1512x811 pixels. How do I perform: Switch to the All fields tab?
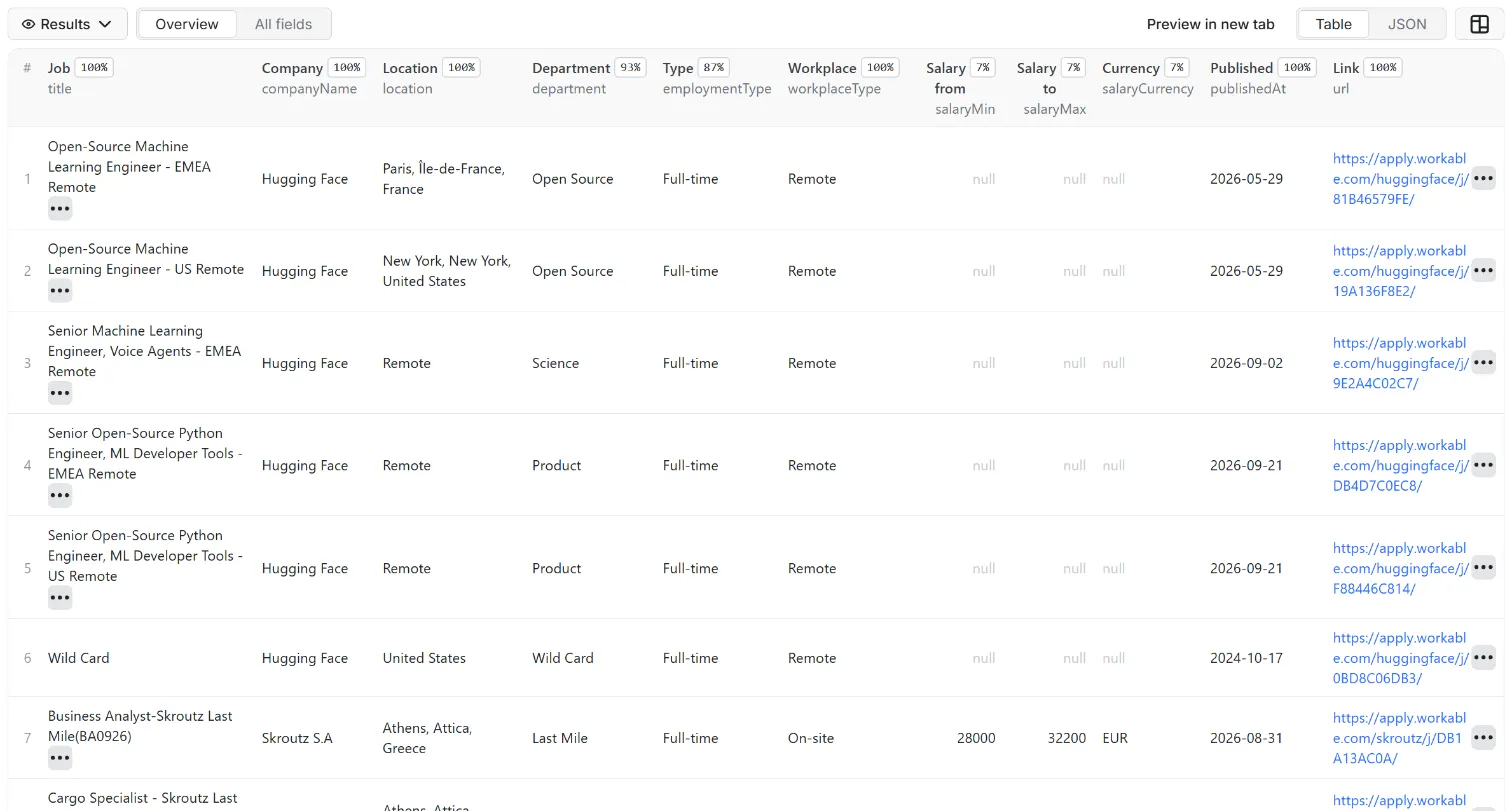(x=283, y=24)
